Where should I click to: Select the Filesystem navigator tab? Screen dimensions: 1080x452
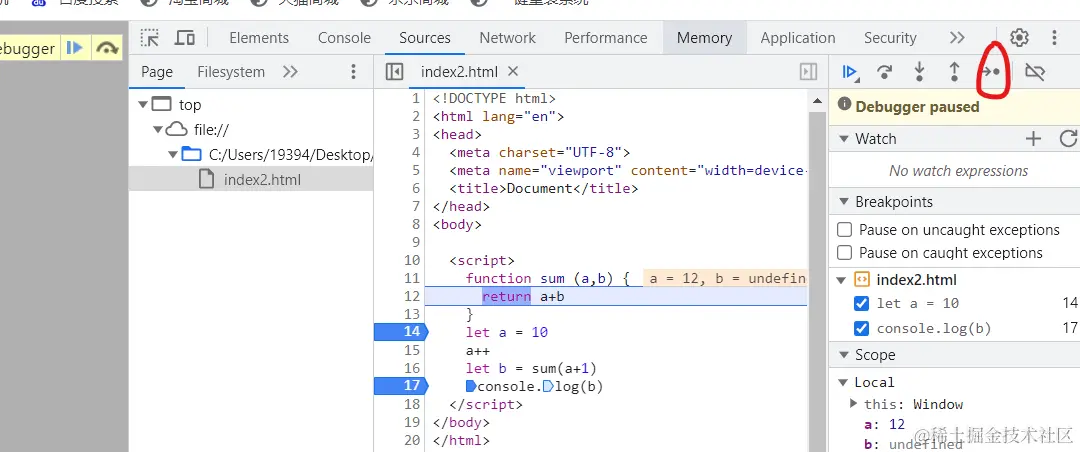pos(231,72)
